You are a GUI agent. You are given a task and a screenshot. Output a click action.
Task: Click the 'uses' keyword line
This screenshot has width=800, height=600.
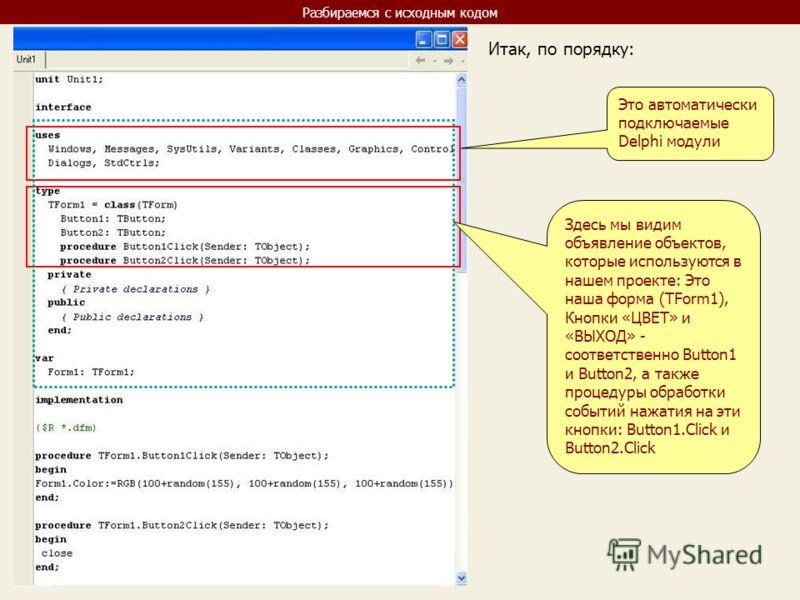(47, 135)
